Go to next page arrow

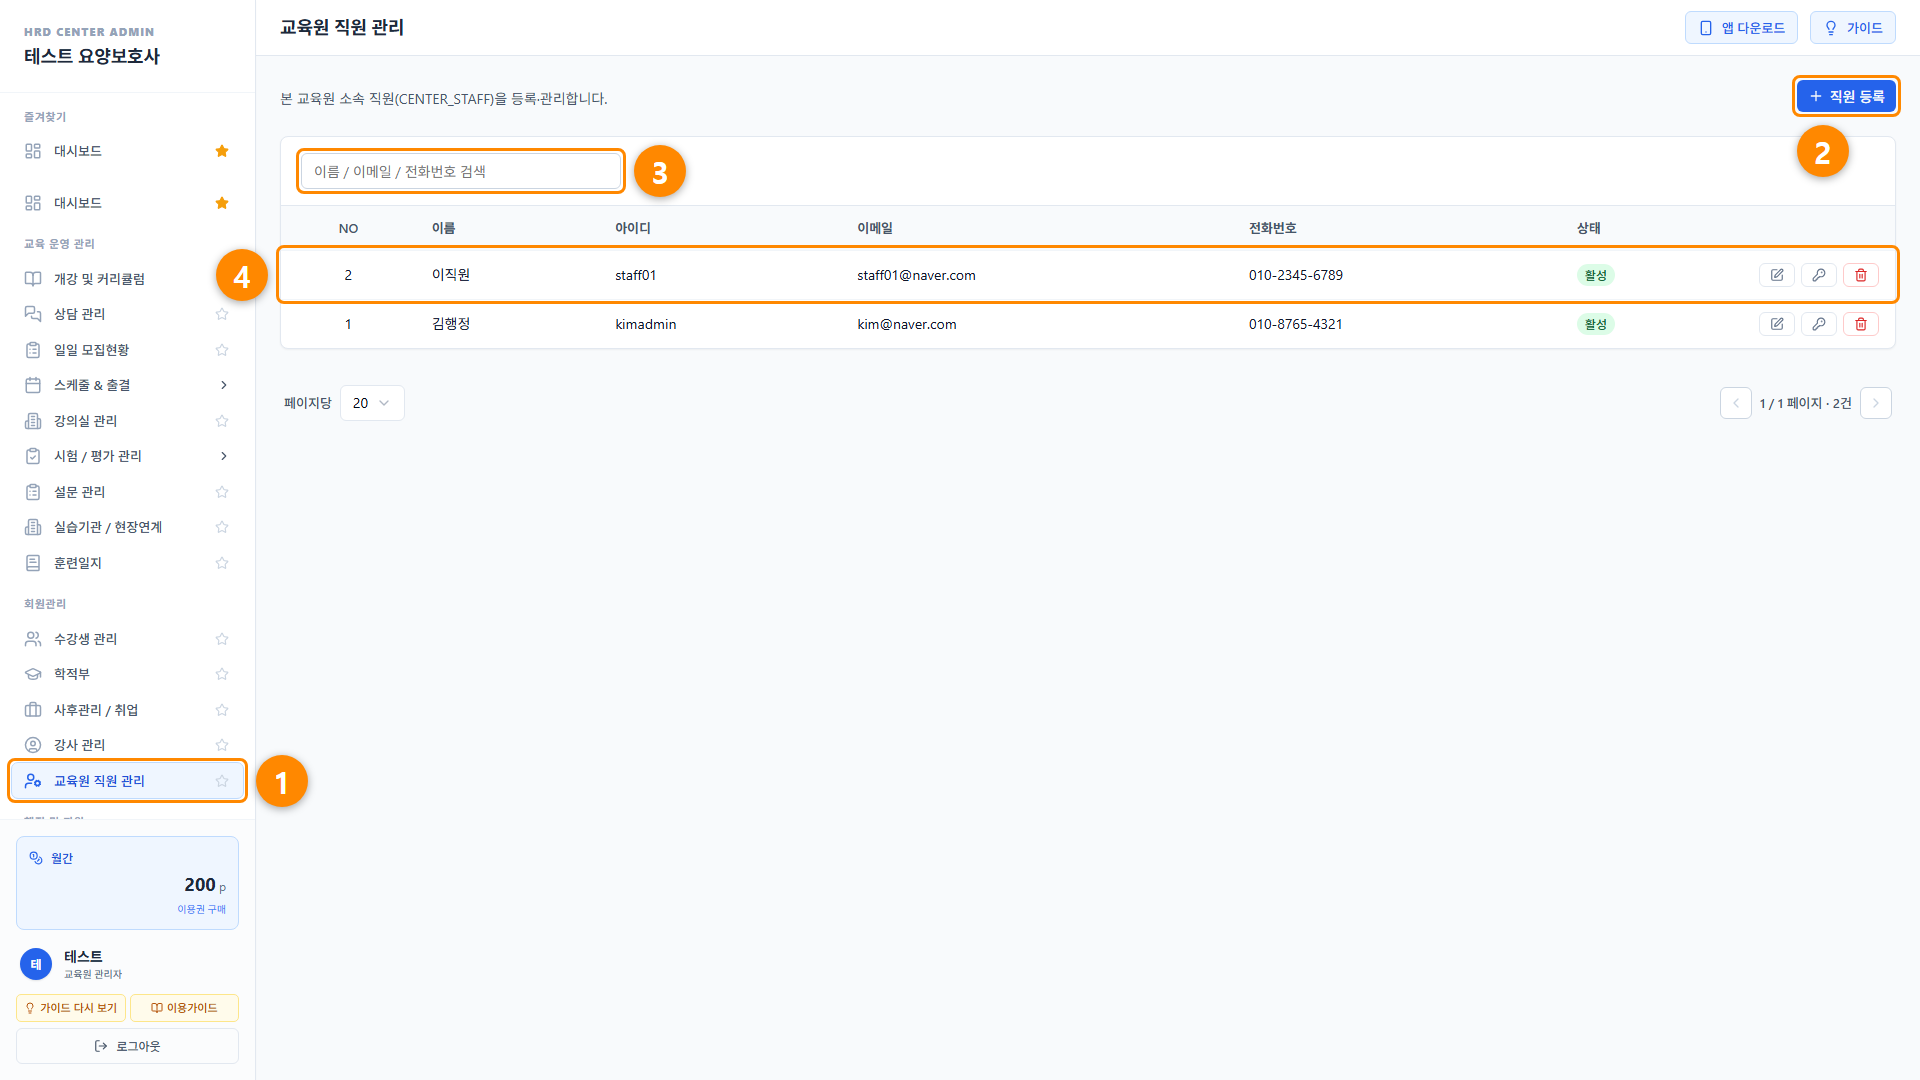1876,403
